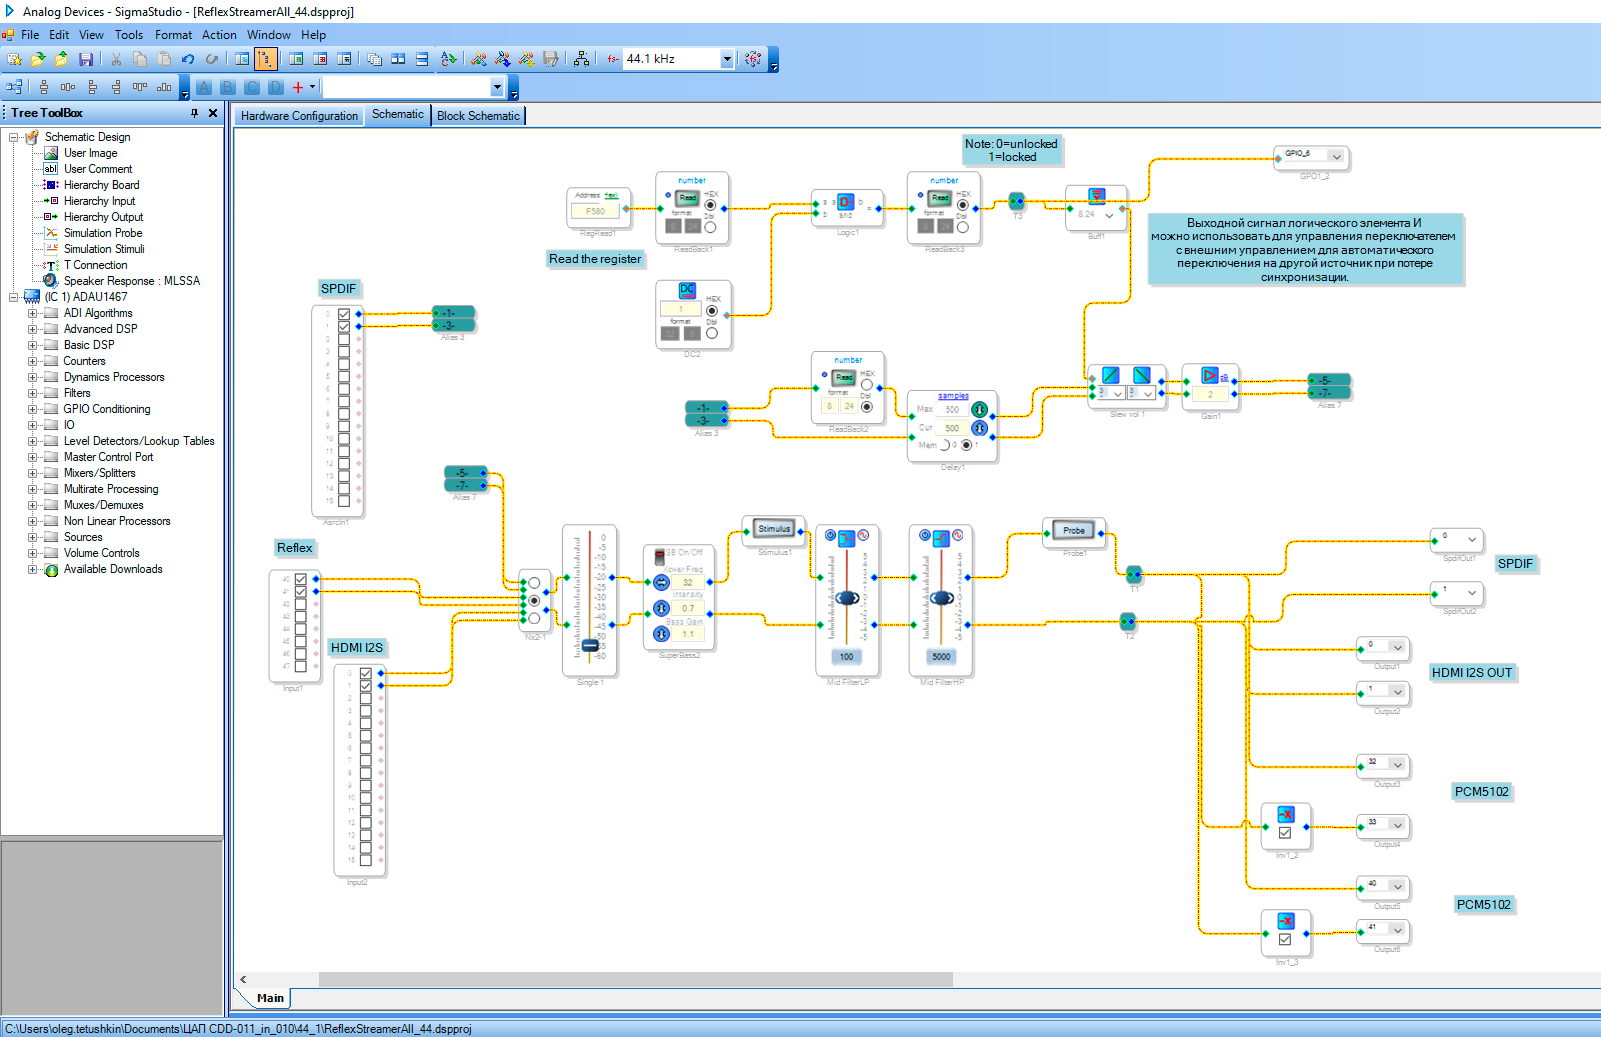
Task: Open SpdifOut1 channel dropdown
Action: point(1471,539)
